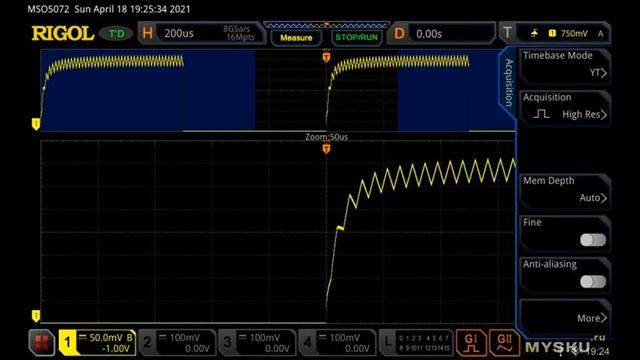Tap the pulse acquisition mode icon
640x360 pixels.
click(541, 114)
